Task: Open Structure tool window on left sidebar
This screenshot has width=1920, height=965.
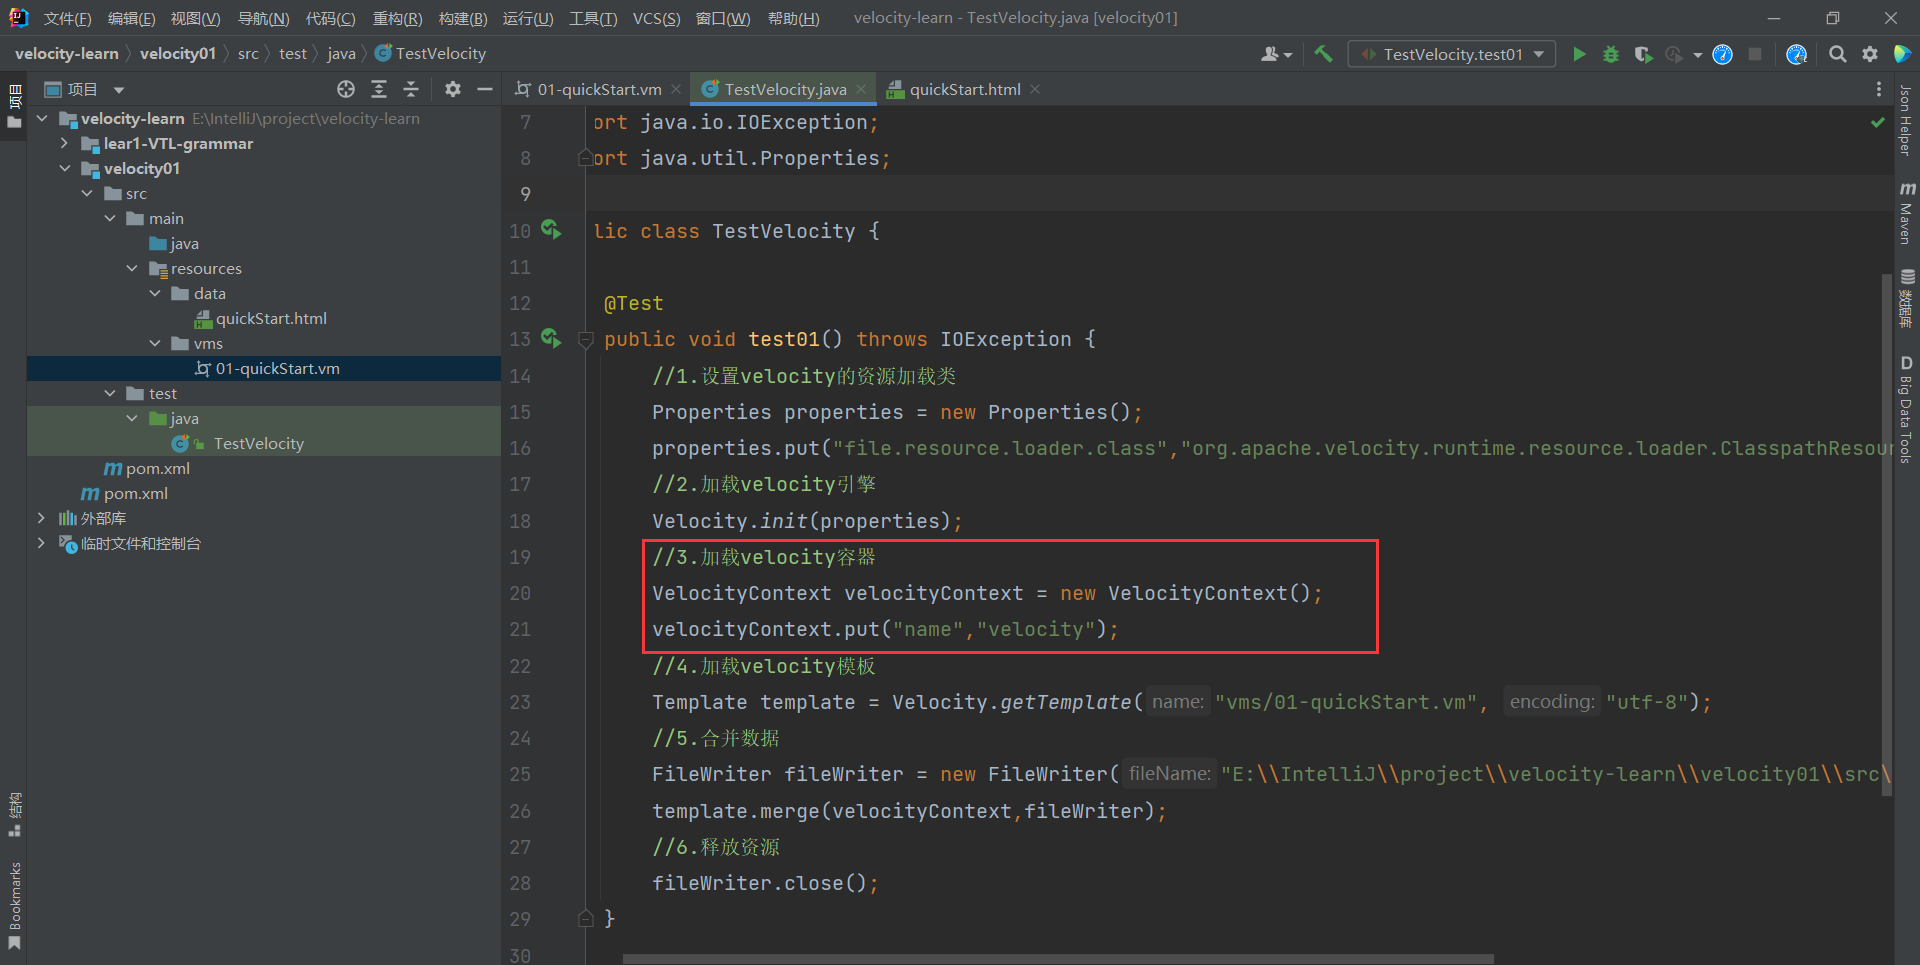Action: coord(14,815)
